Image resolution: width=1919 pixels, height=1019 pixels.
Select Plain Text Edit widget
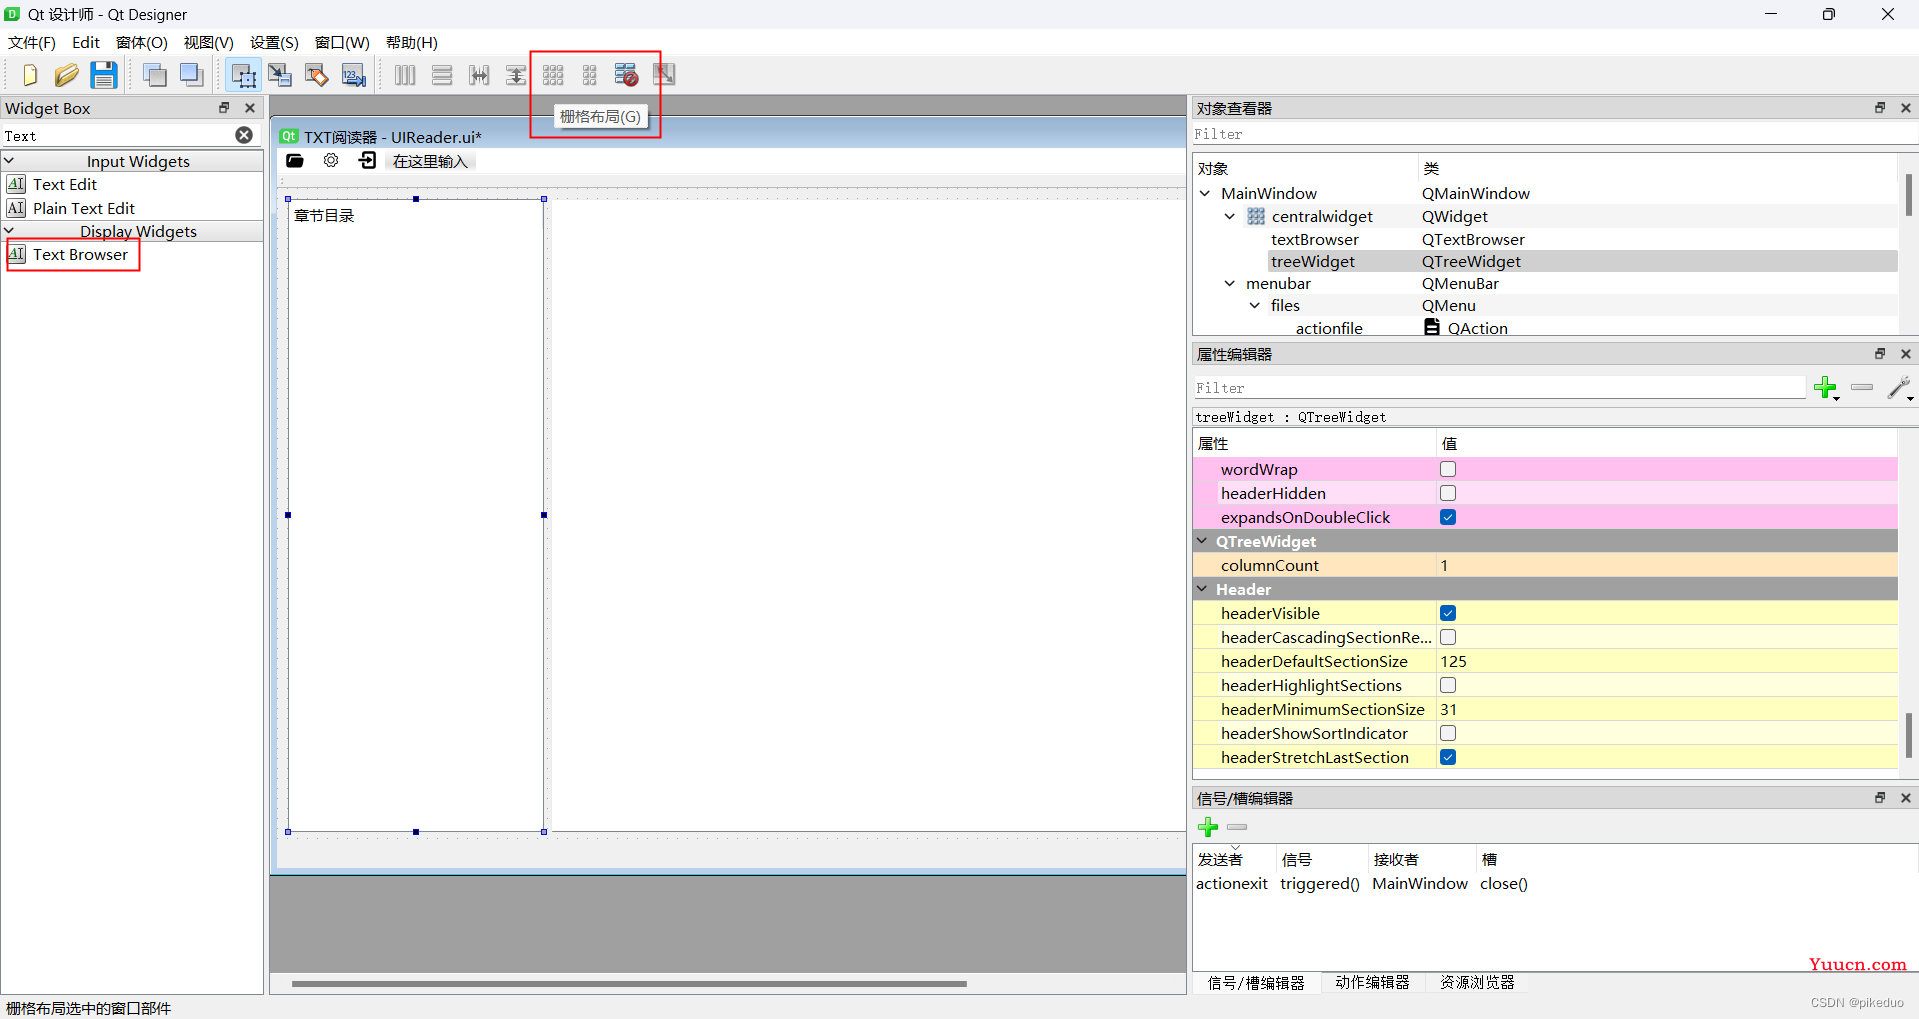click(83, 208)
